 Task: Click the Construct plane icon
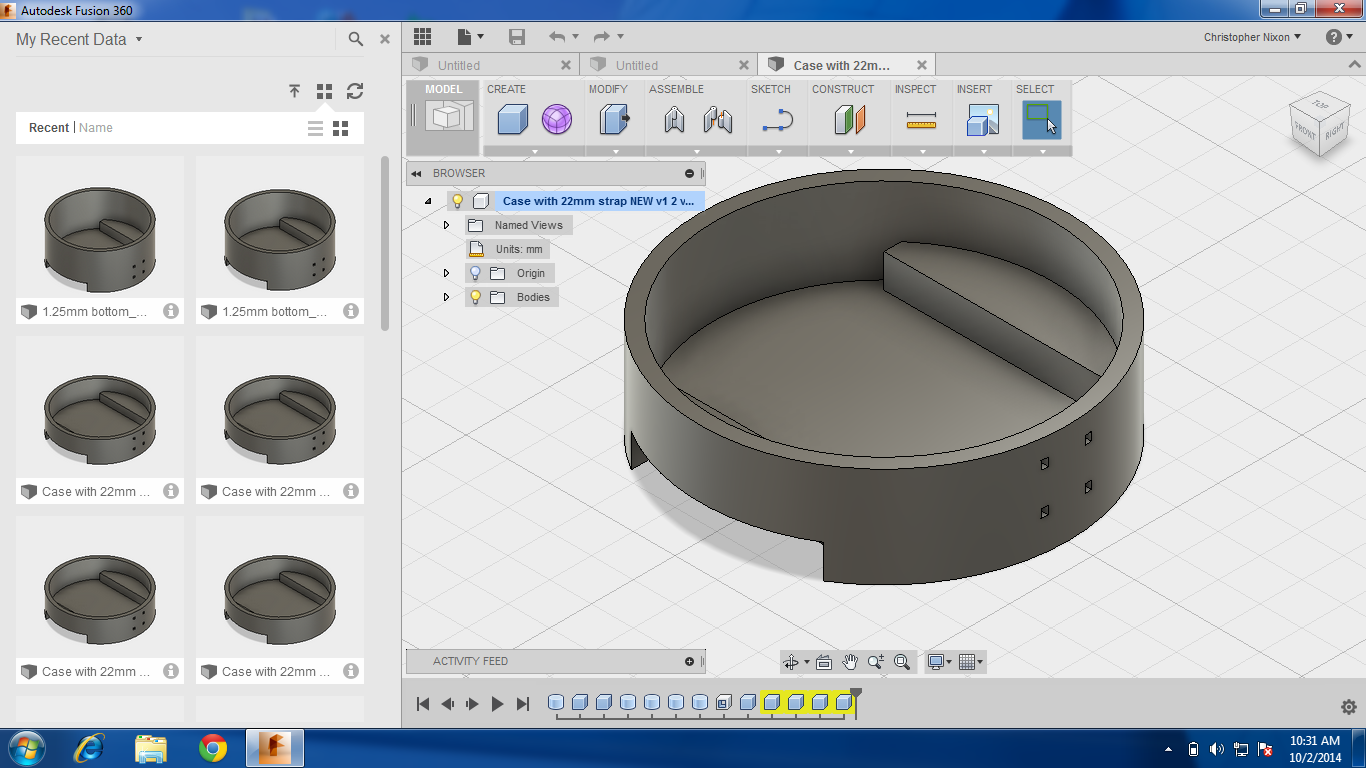click(x=849, y=121)
